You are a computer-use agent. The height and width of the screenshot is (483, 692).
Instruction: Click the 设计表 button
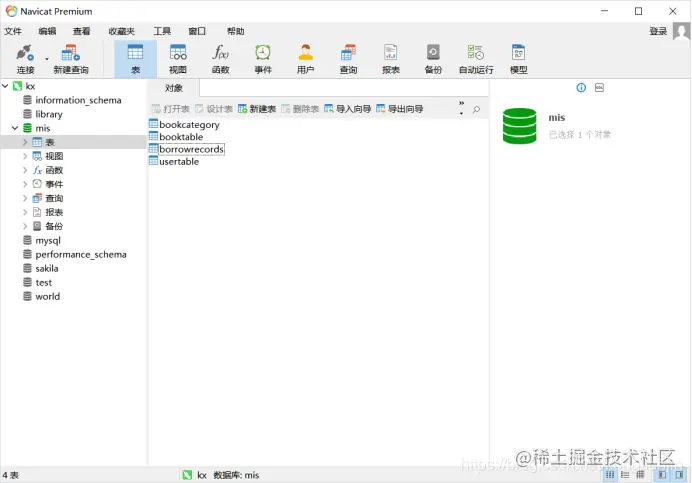214,109
